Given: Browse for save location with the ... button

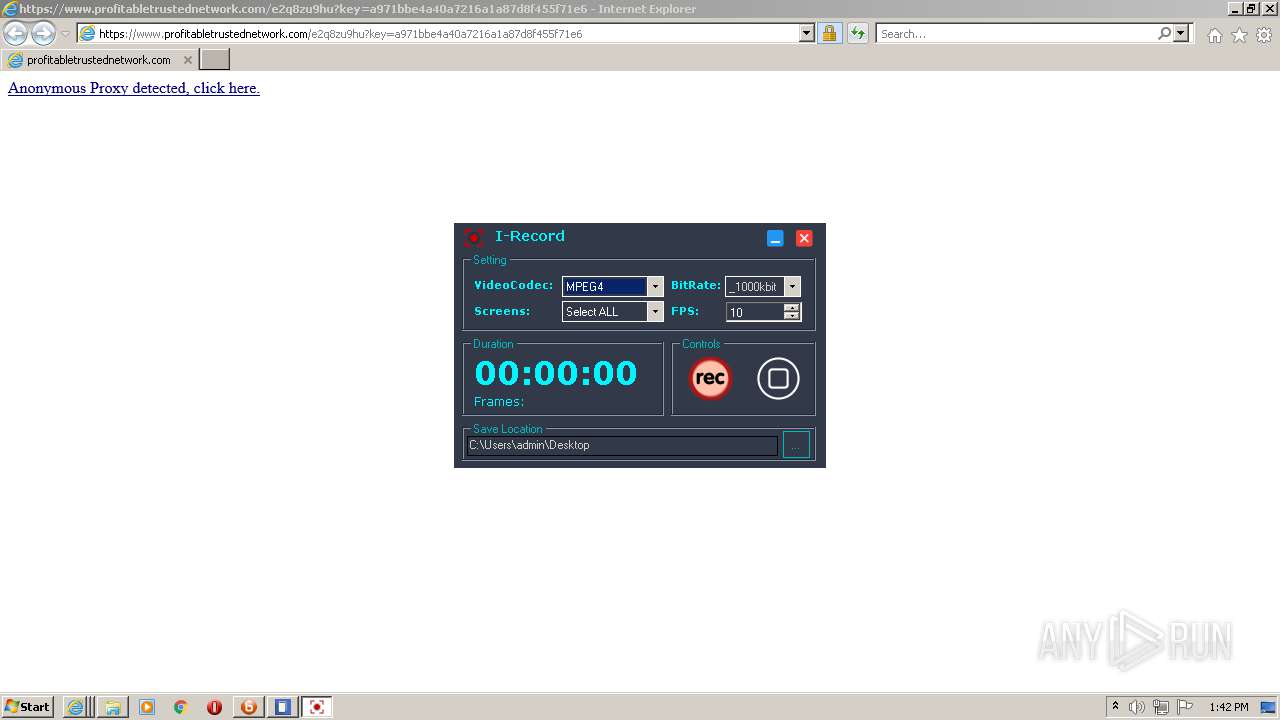Looking at the screenshot, I should tap(796, 445).
